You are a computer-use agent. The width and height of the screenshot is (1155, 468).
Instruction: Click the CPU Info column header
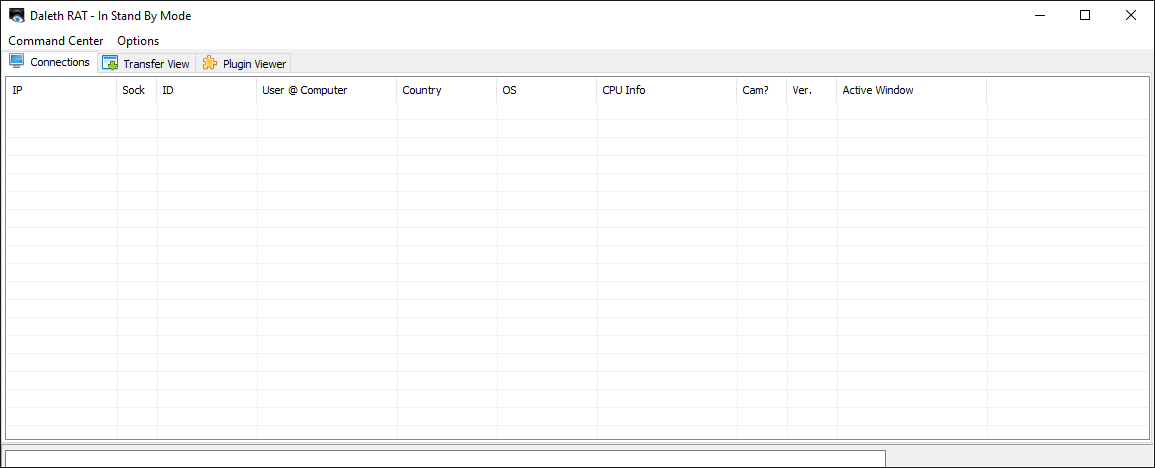pos(667,90)
